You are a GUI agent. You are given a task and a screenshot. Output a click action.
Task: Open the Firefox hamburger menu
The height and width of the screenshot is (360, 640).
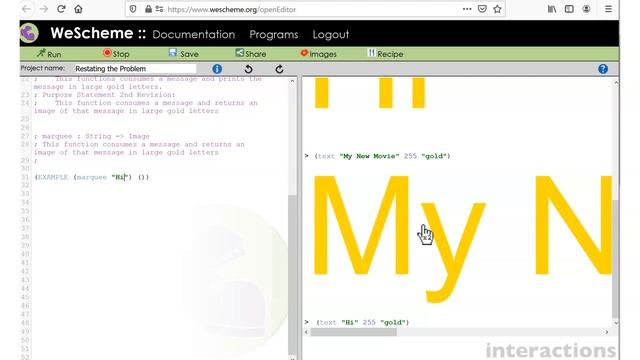click(608, 9)
